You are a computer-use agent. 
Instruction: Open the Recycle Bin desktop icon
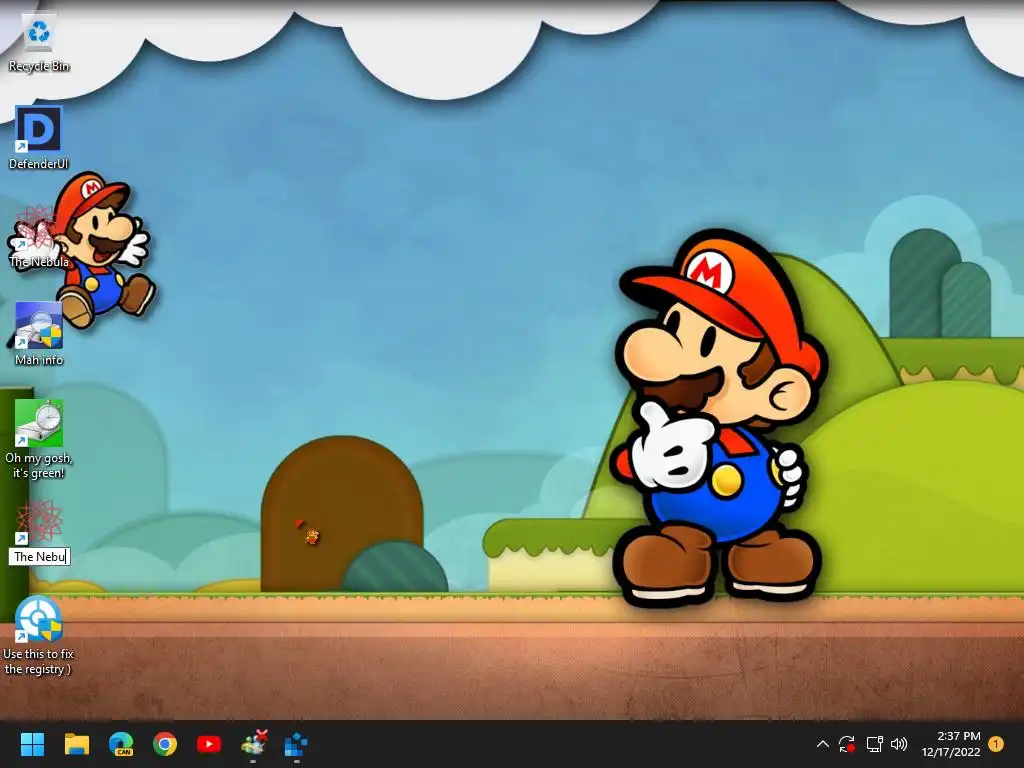click(39, 43)
